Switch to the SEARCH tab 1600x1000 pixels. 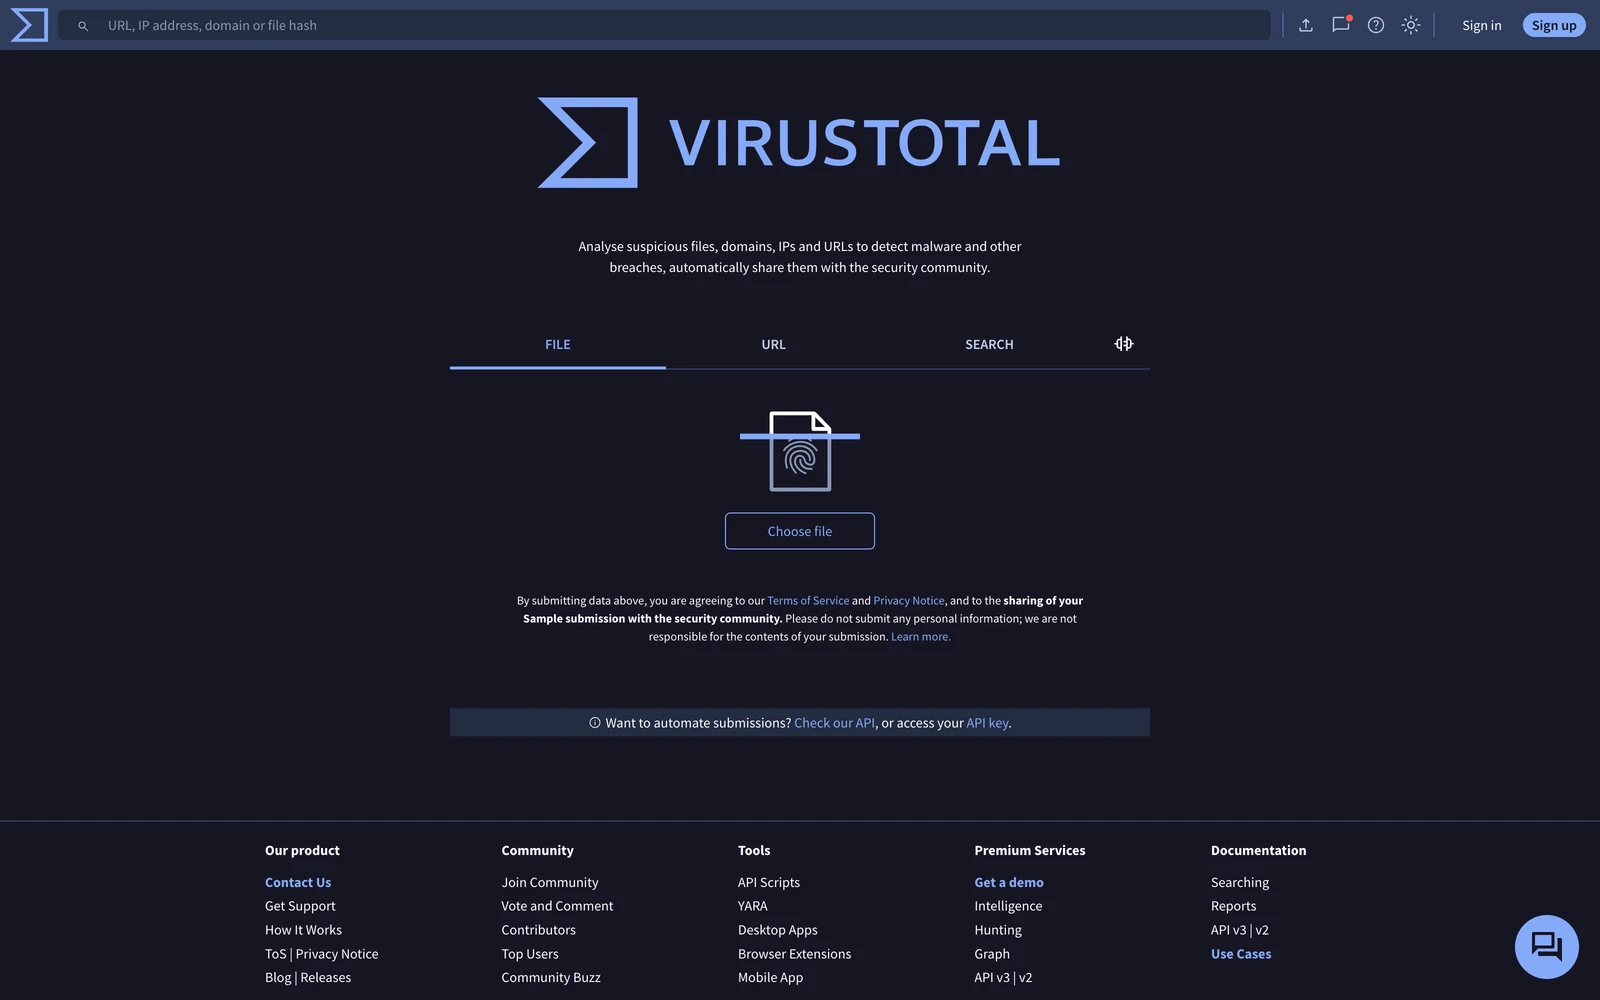989,344
